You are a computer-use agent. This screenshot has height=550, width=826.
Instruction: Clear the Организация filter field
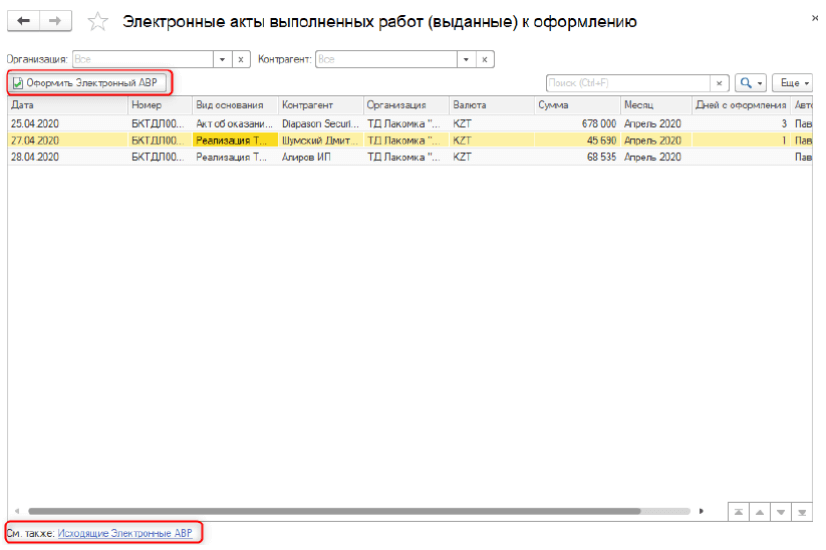[x=241, y=60]
